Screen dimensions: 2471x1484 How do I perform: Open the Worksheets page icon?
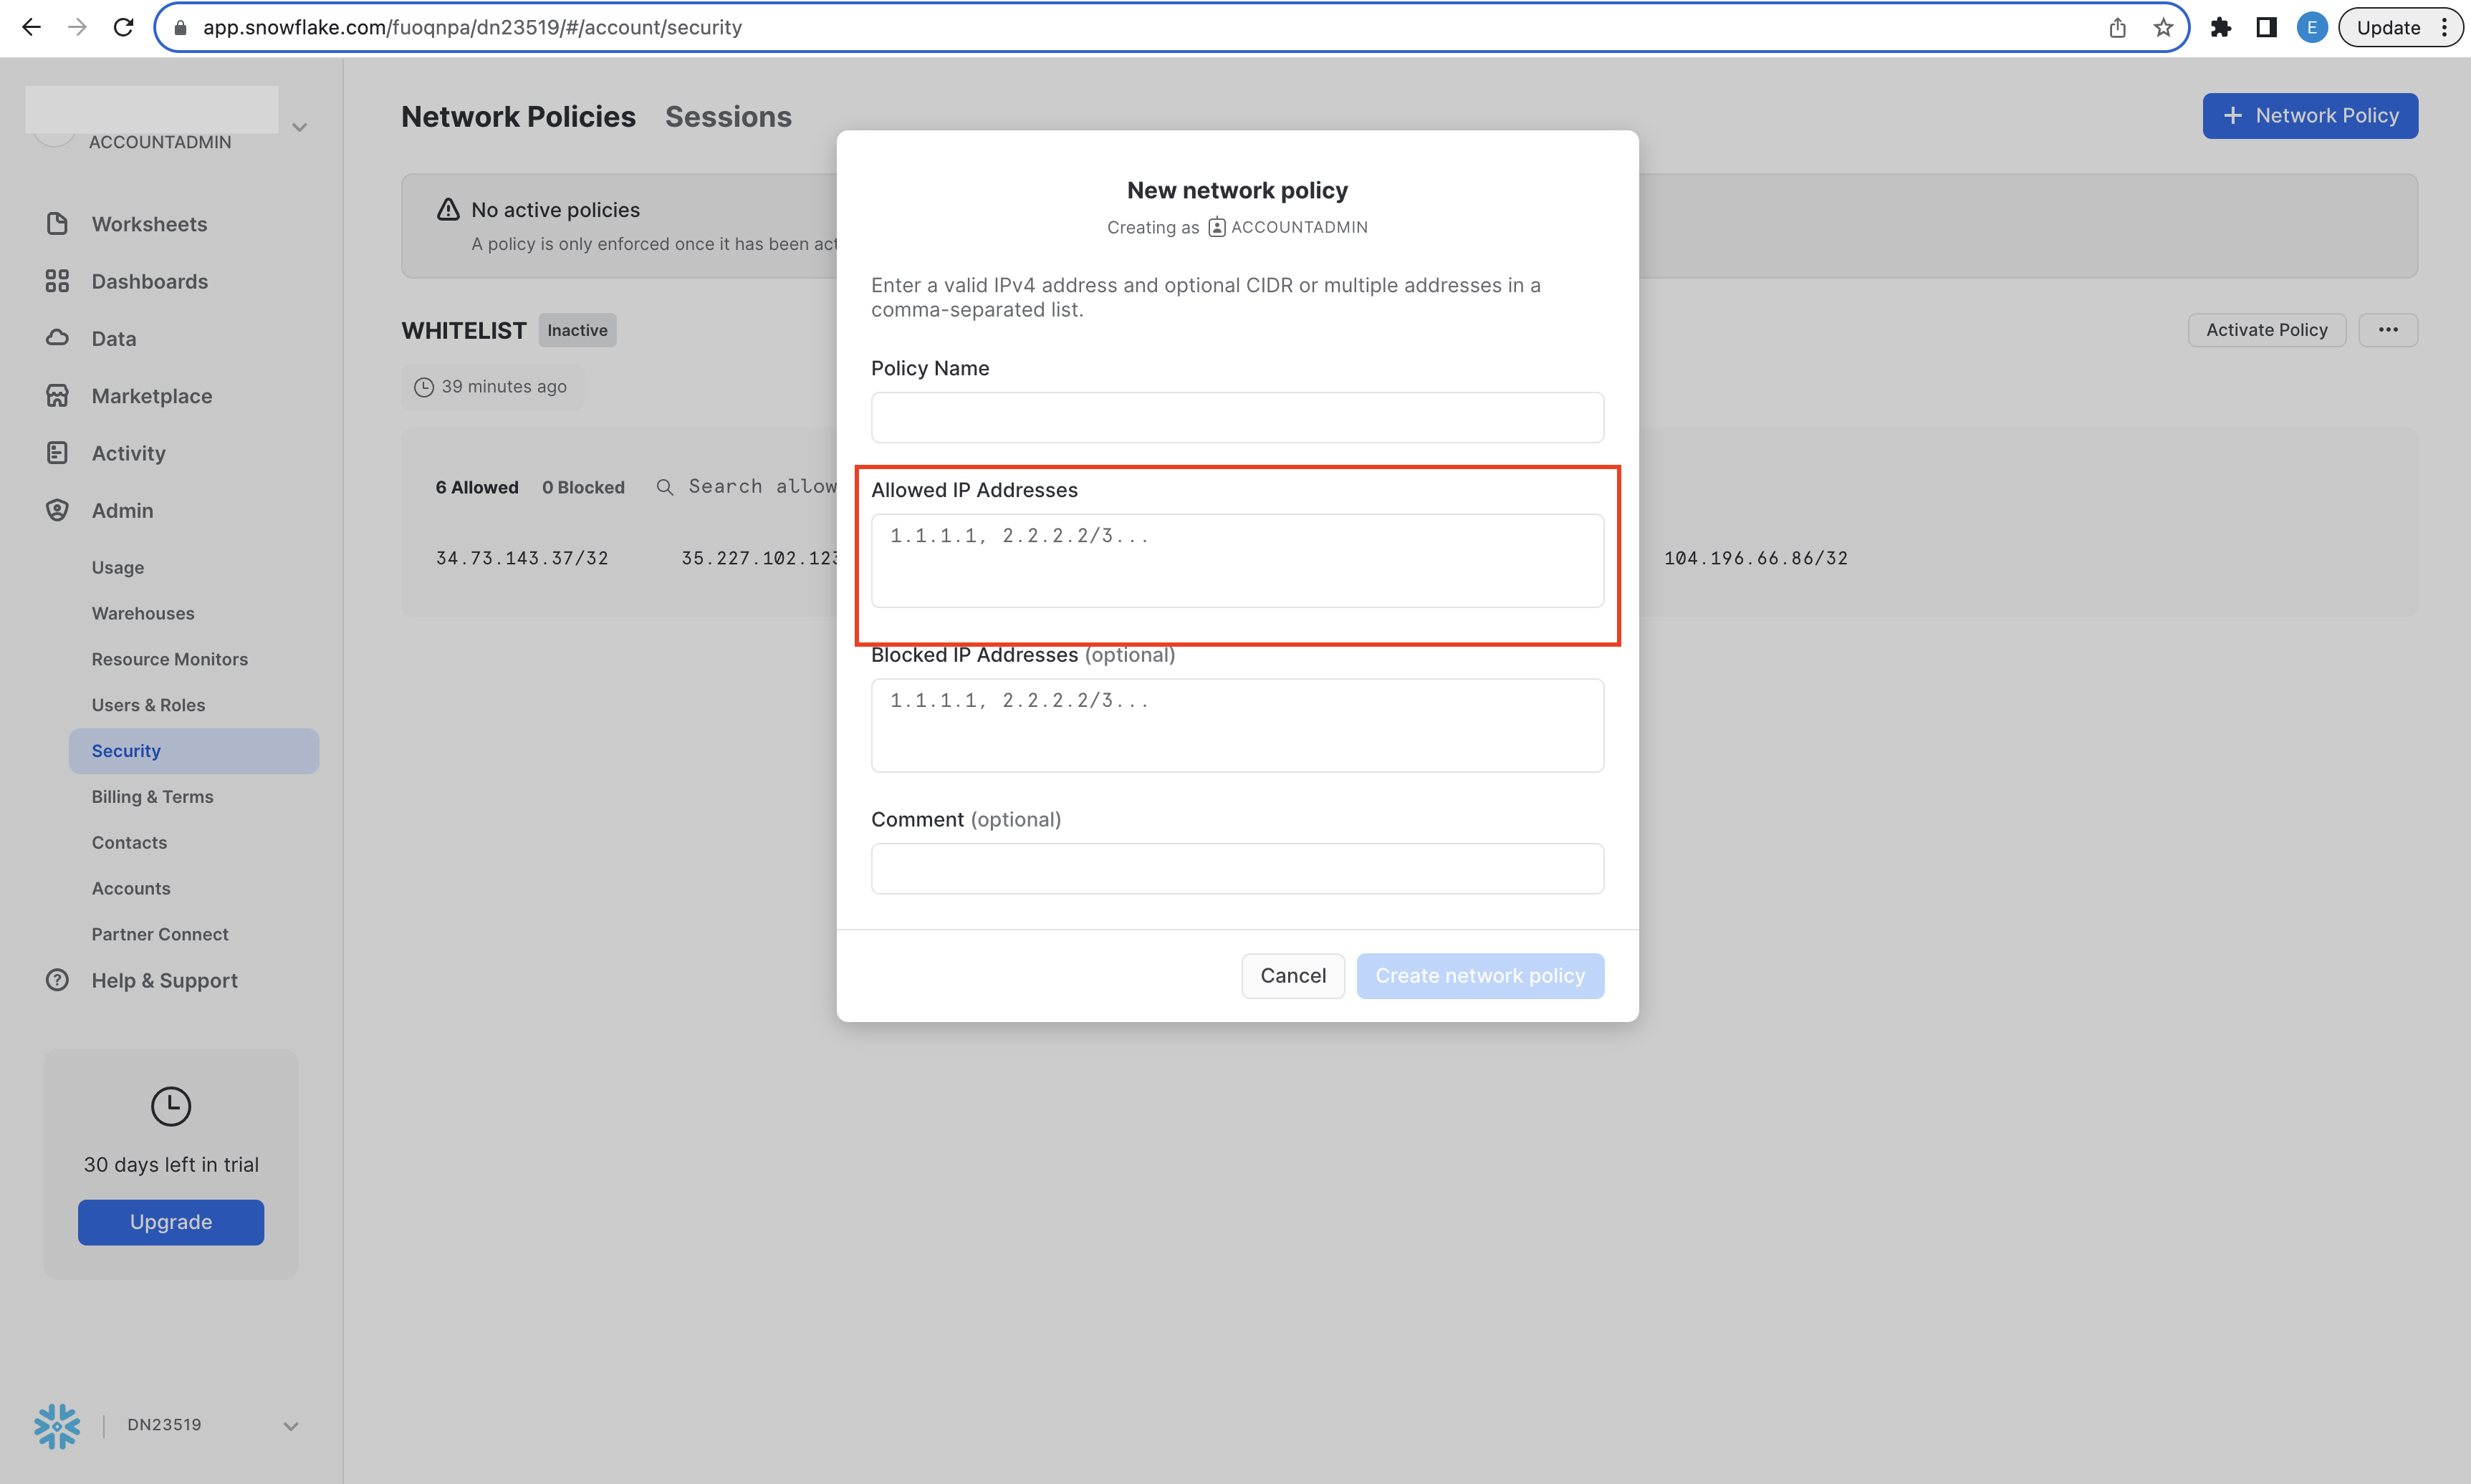coord(57,224)
